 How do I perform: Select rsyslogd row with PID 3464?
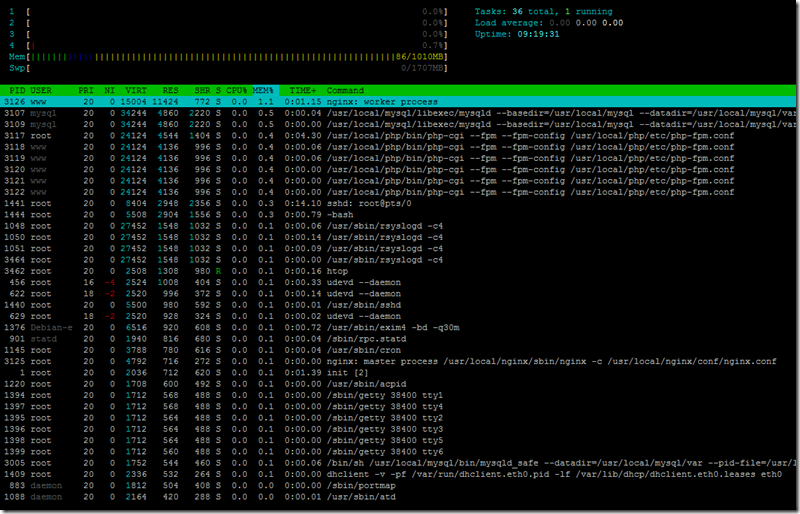tap(398, 260)
